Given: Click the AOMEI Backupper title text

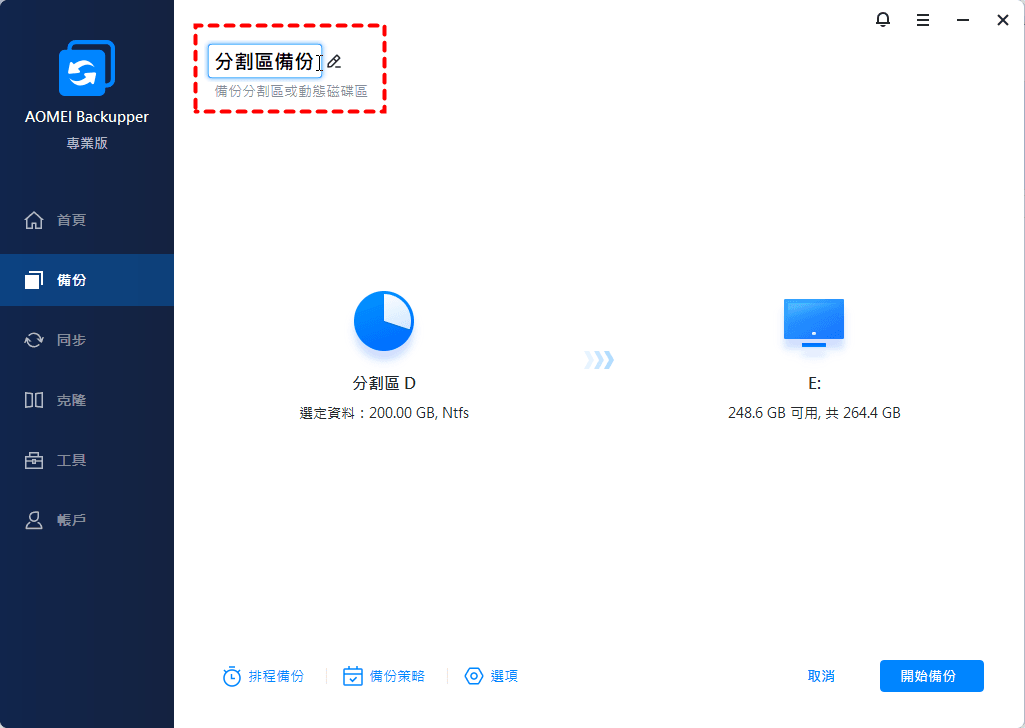Looking at the screenshot, I should (86, 117).
